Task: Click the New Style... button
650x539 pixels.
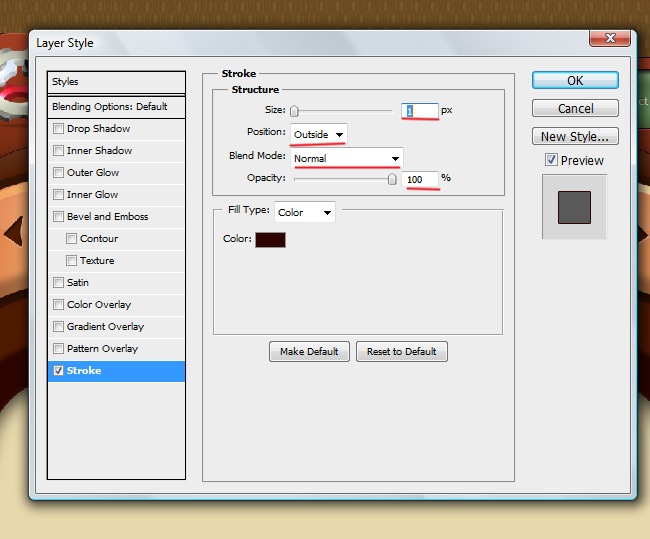Action: point(574,137)
